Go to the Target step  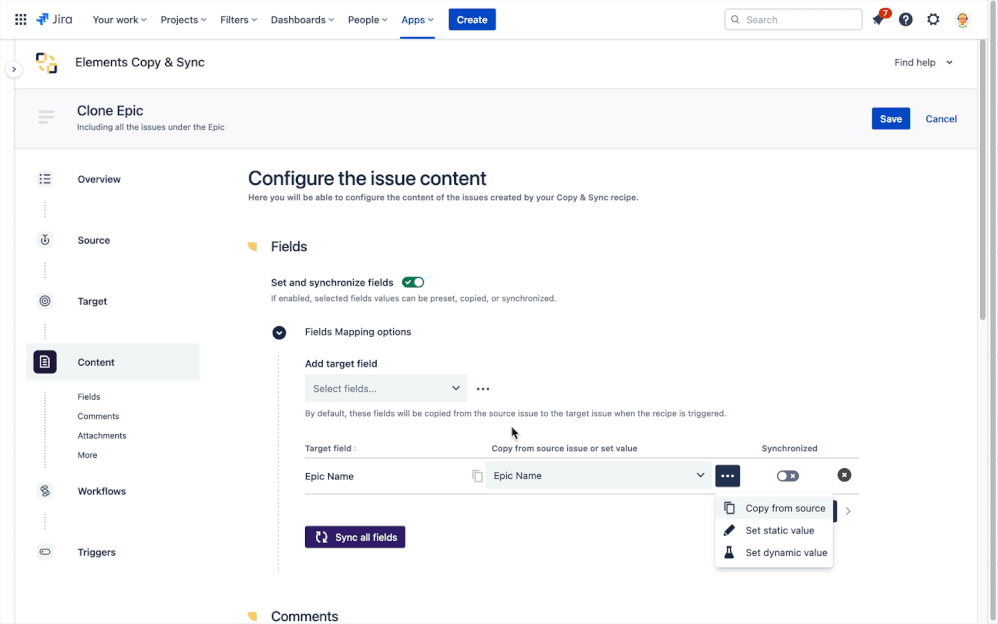pos(92,301)
